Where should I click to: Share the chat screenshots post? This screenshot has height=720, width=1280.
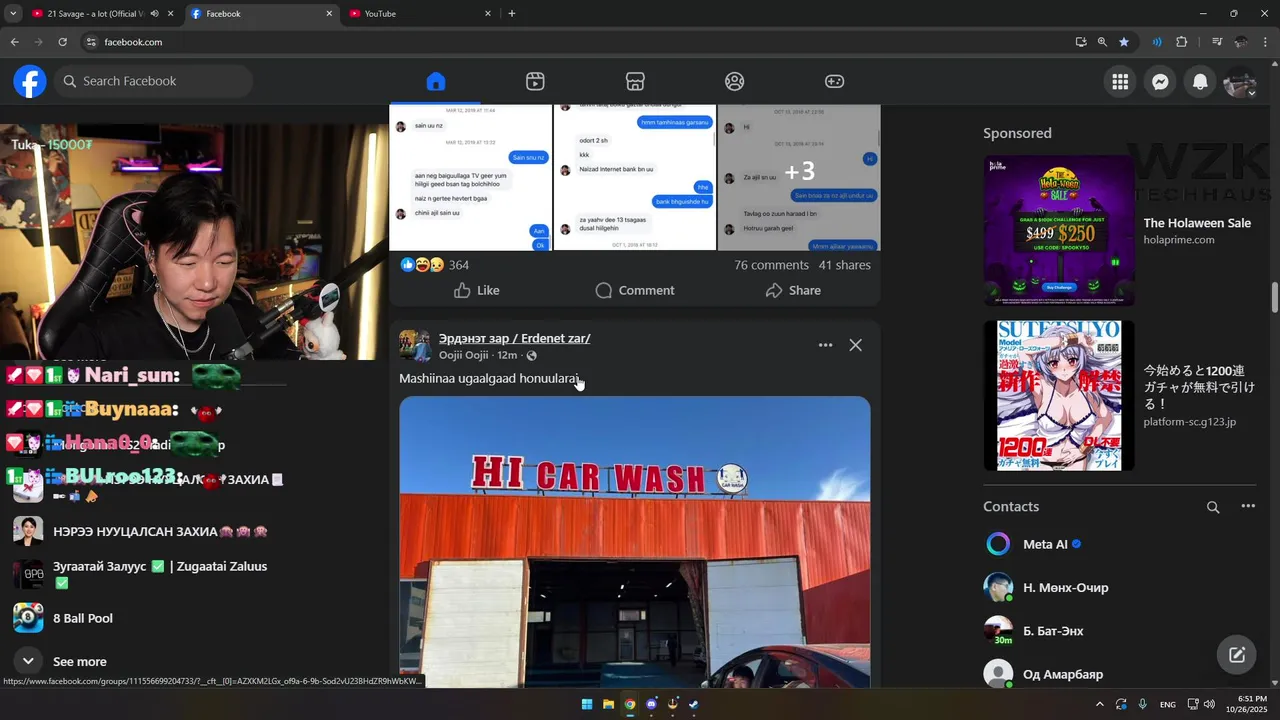click(793, 290)
